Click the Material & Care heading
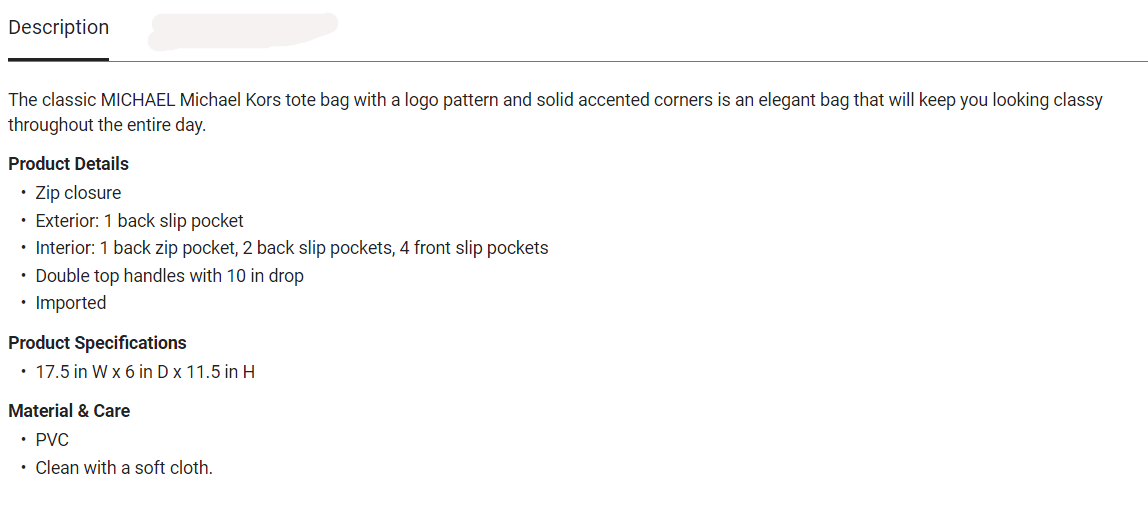Viewport: 1148px width, 515px height. (x=69, y=411)
